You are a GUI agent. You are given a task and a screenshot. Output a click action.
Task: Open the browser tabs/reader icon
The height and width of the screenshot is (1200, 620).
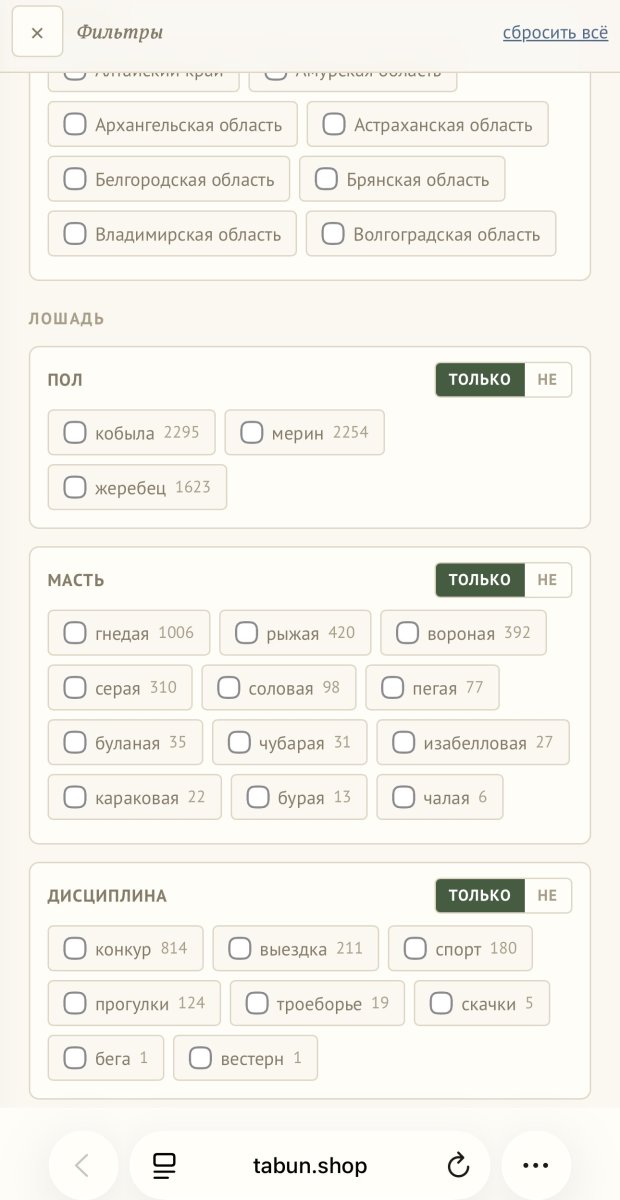point(164,1165)
